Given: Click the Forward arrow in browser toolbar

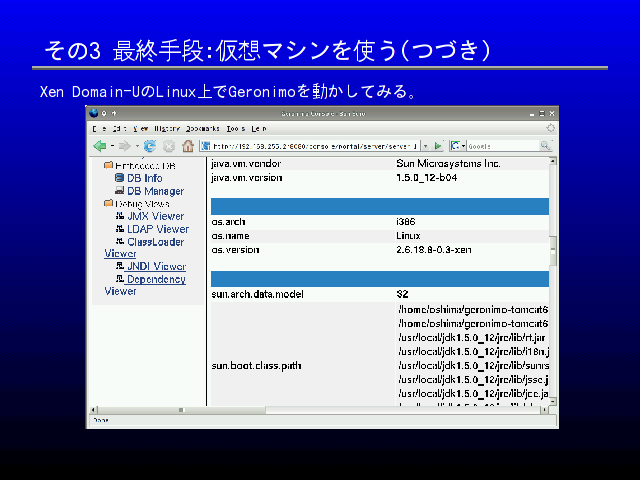Looking at the screenshot, I should [x=124, y=146].
